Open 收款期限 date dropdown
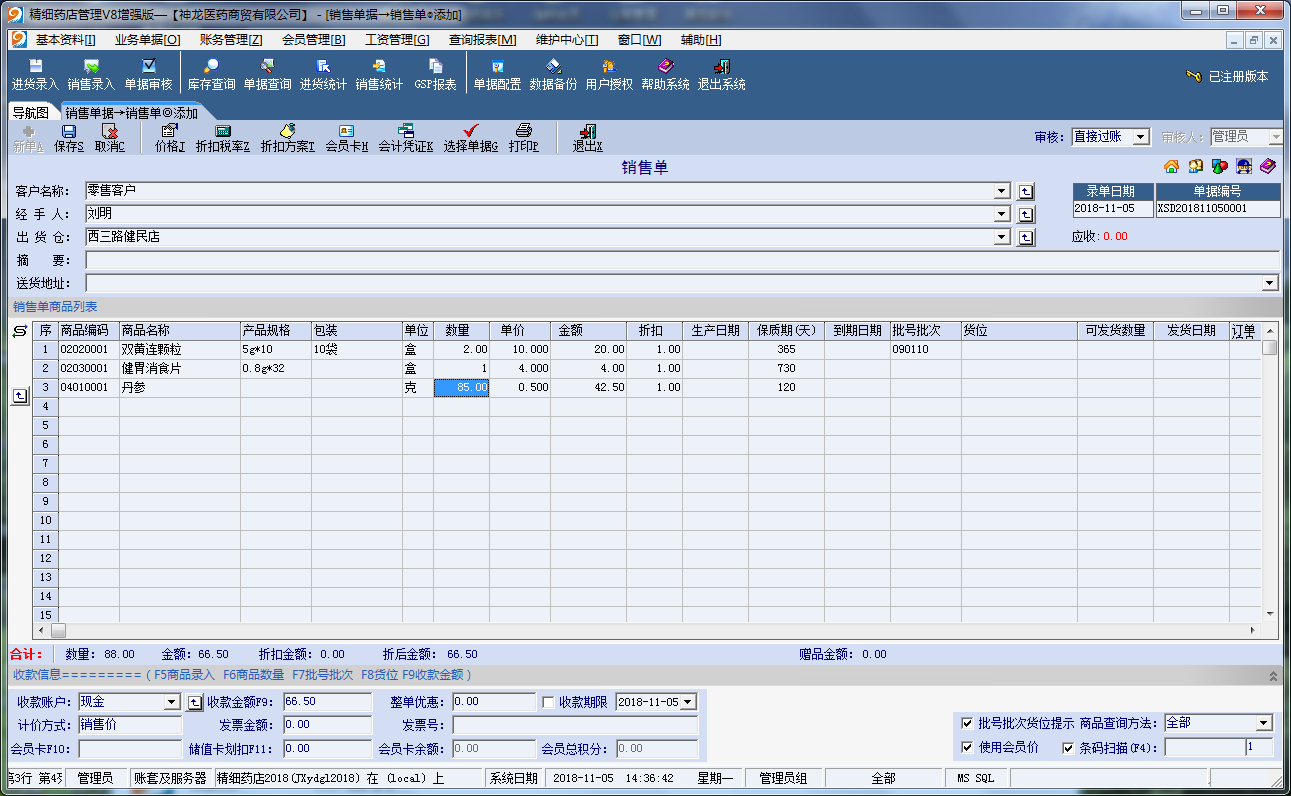Viewport: 1291px width, 796px height. [x=688, y=702]
